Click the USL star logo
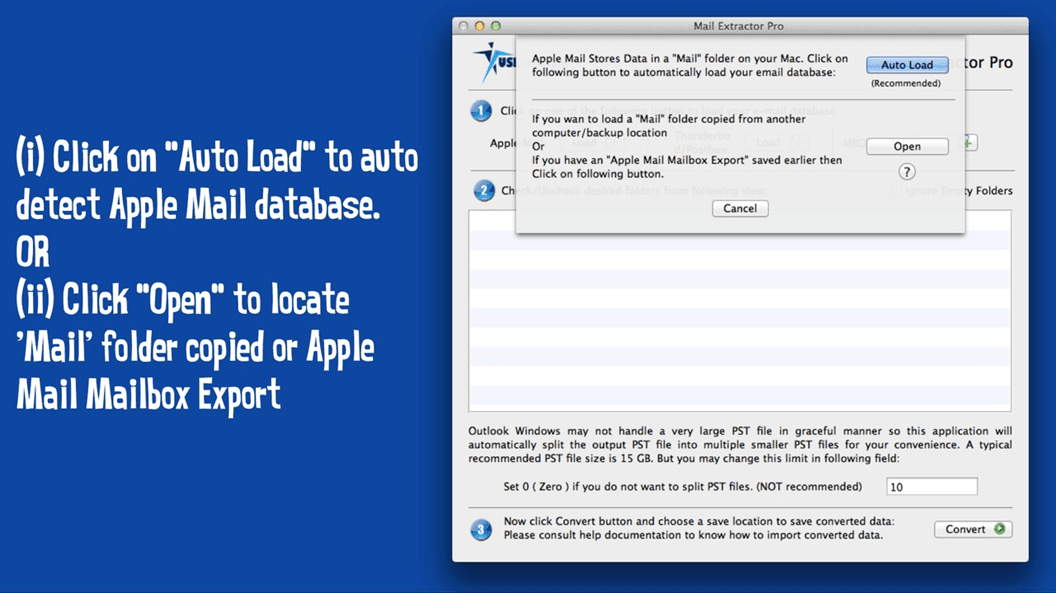 point(495,63)
